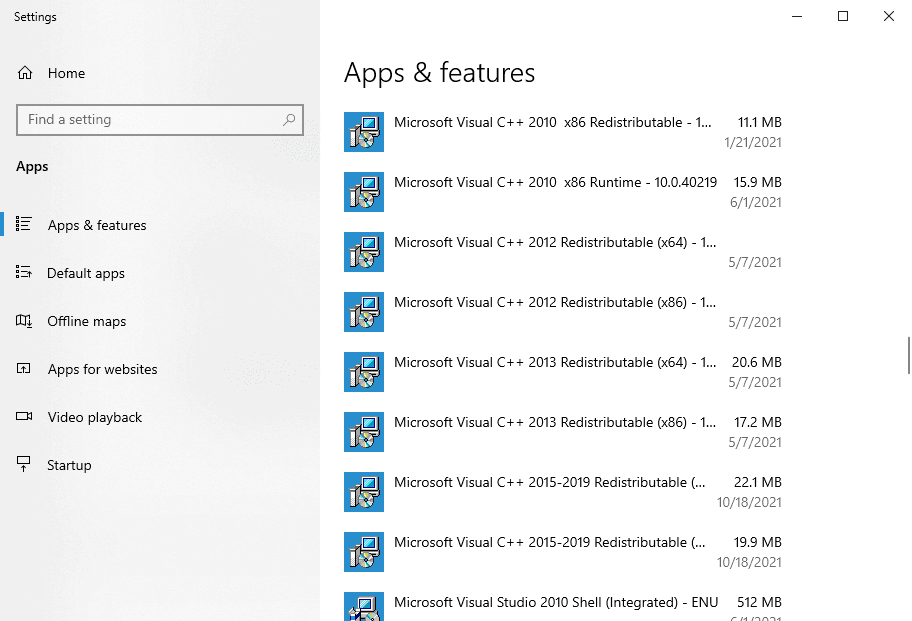Viewport: 912px width, 621px height.
Task: Click the icon of Visual C++ 2013 Redistributable (x64)
Action: pos(364,372)
